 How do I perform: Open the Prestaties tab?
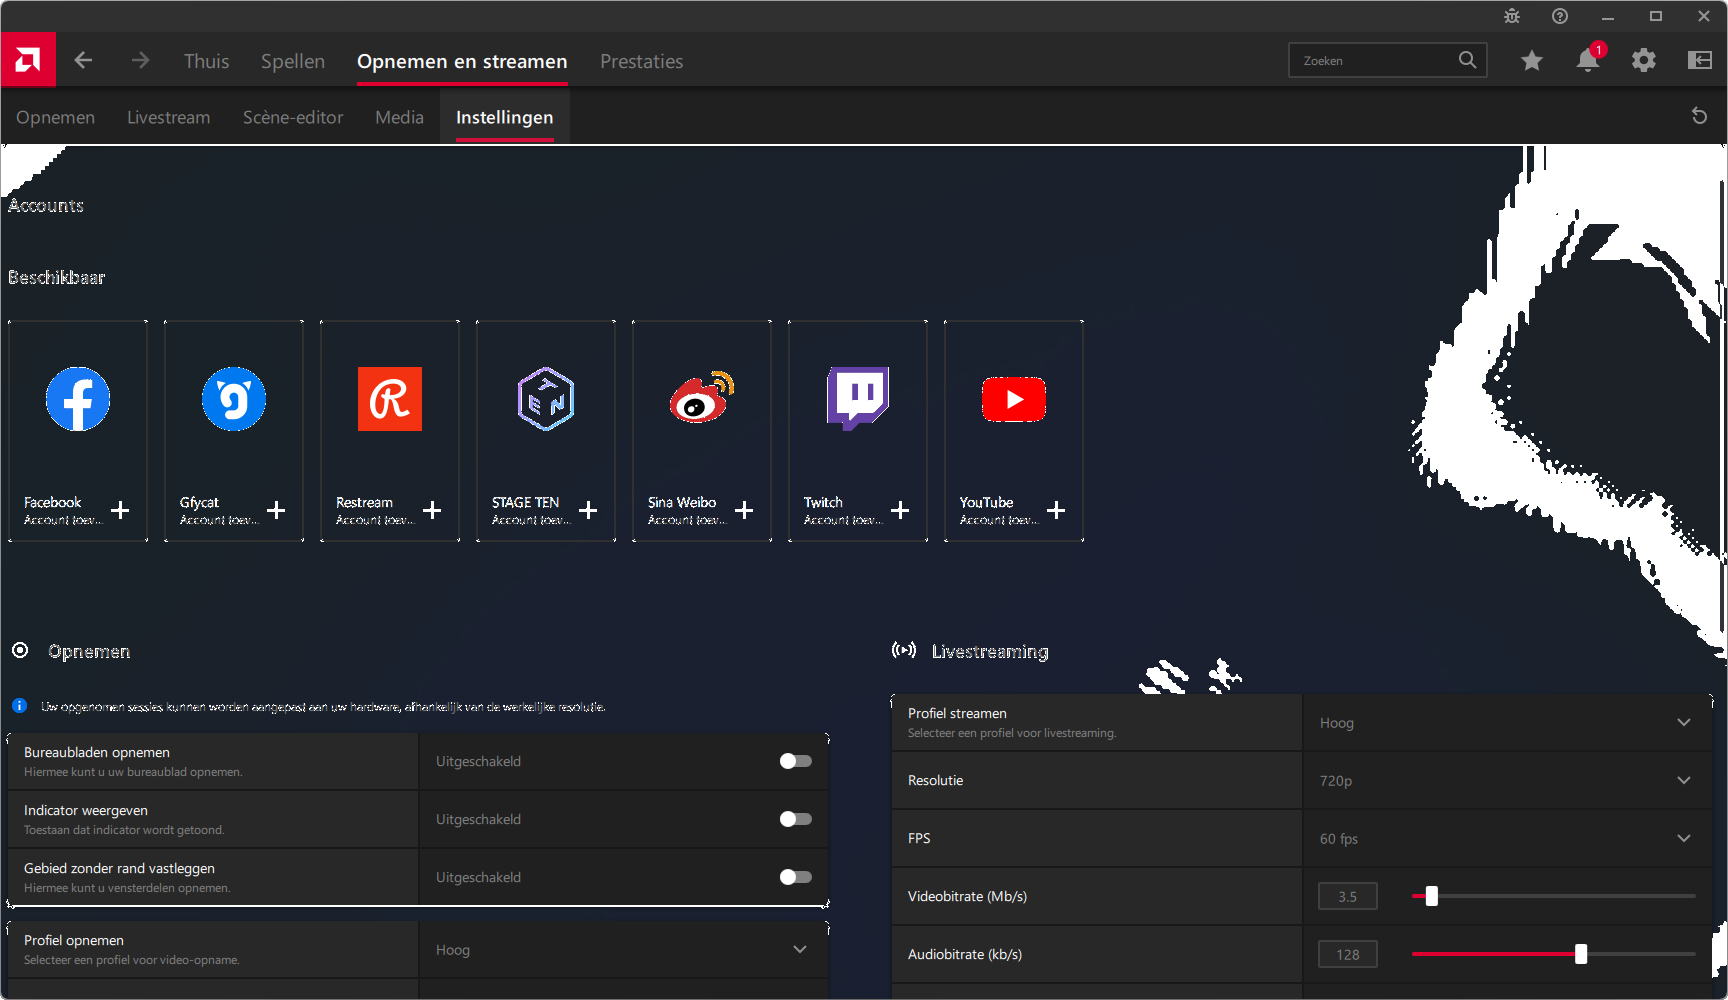coord(641,61)
